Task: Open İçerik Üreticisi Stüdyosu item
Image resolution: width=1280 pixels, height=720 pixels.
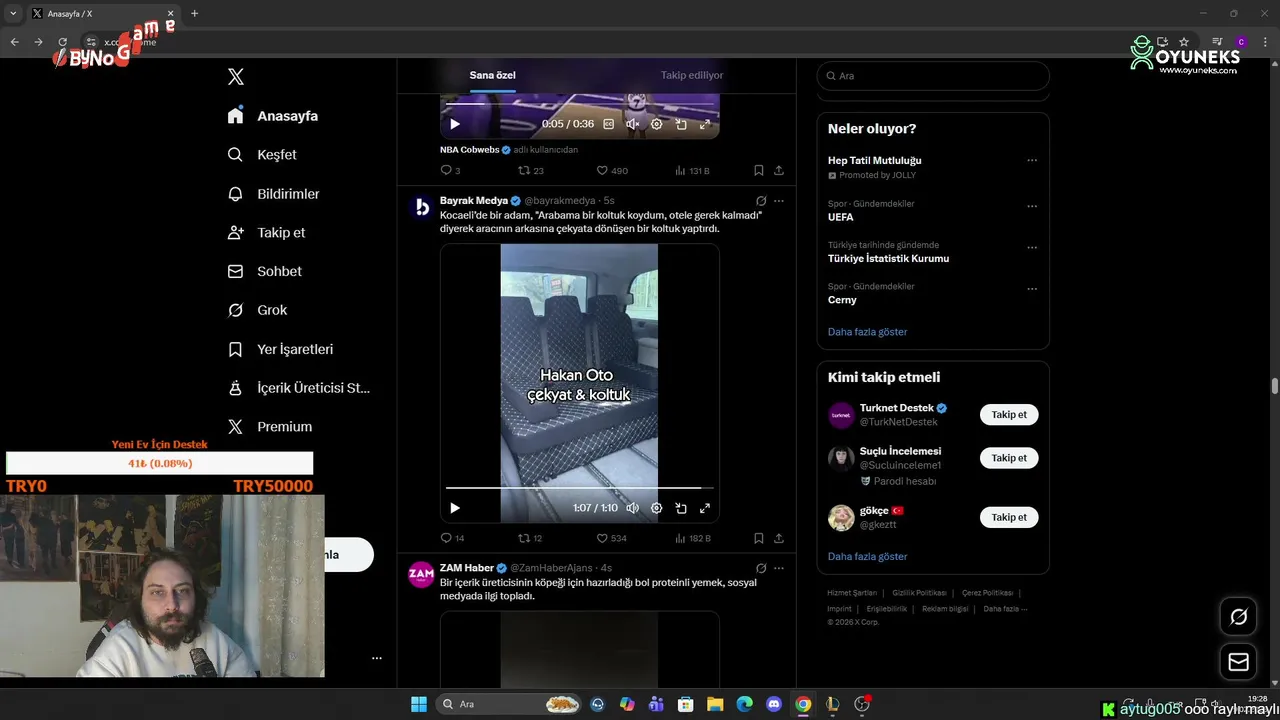Action: [x=298, y=388]
